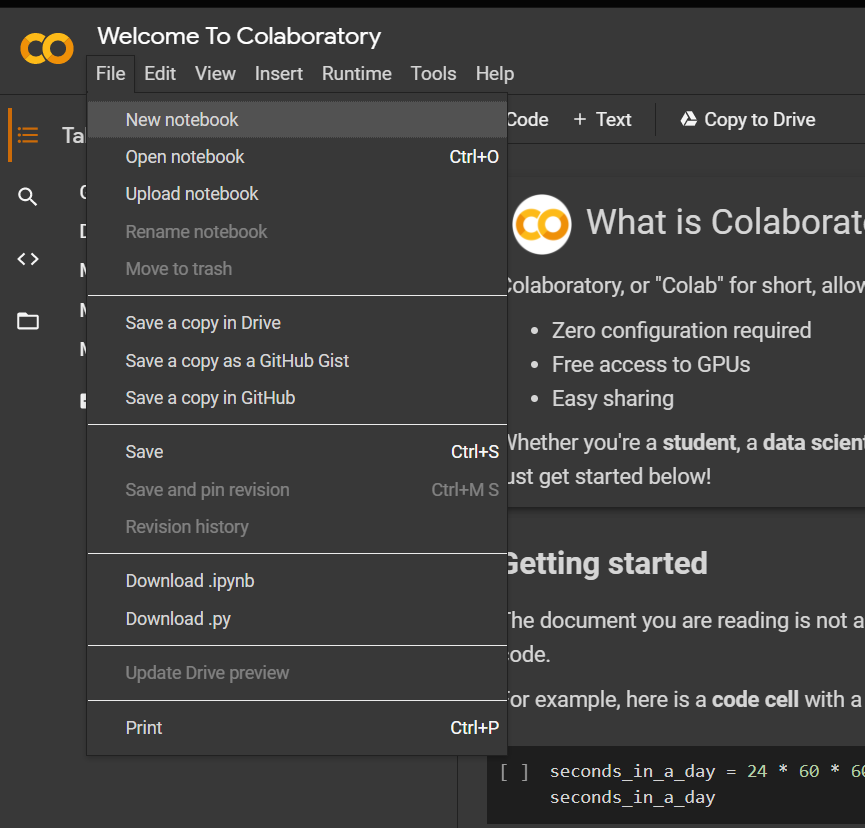Click the Free access to GPUs bullet
865x828 pixels.
pyautogui.click(x=651, y=365)
